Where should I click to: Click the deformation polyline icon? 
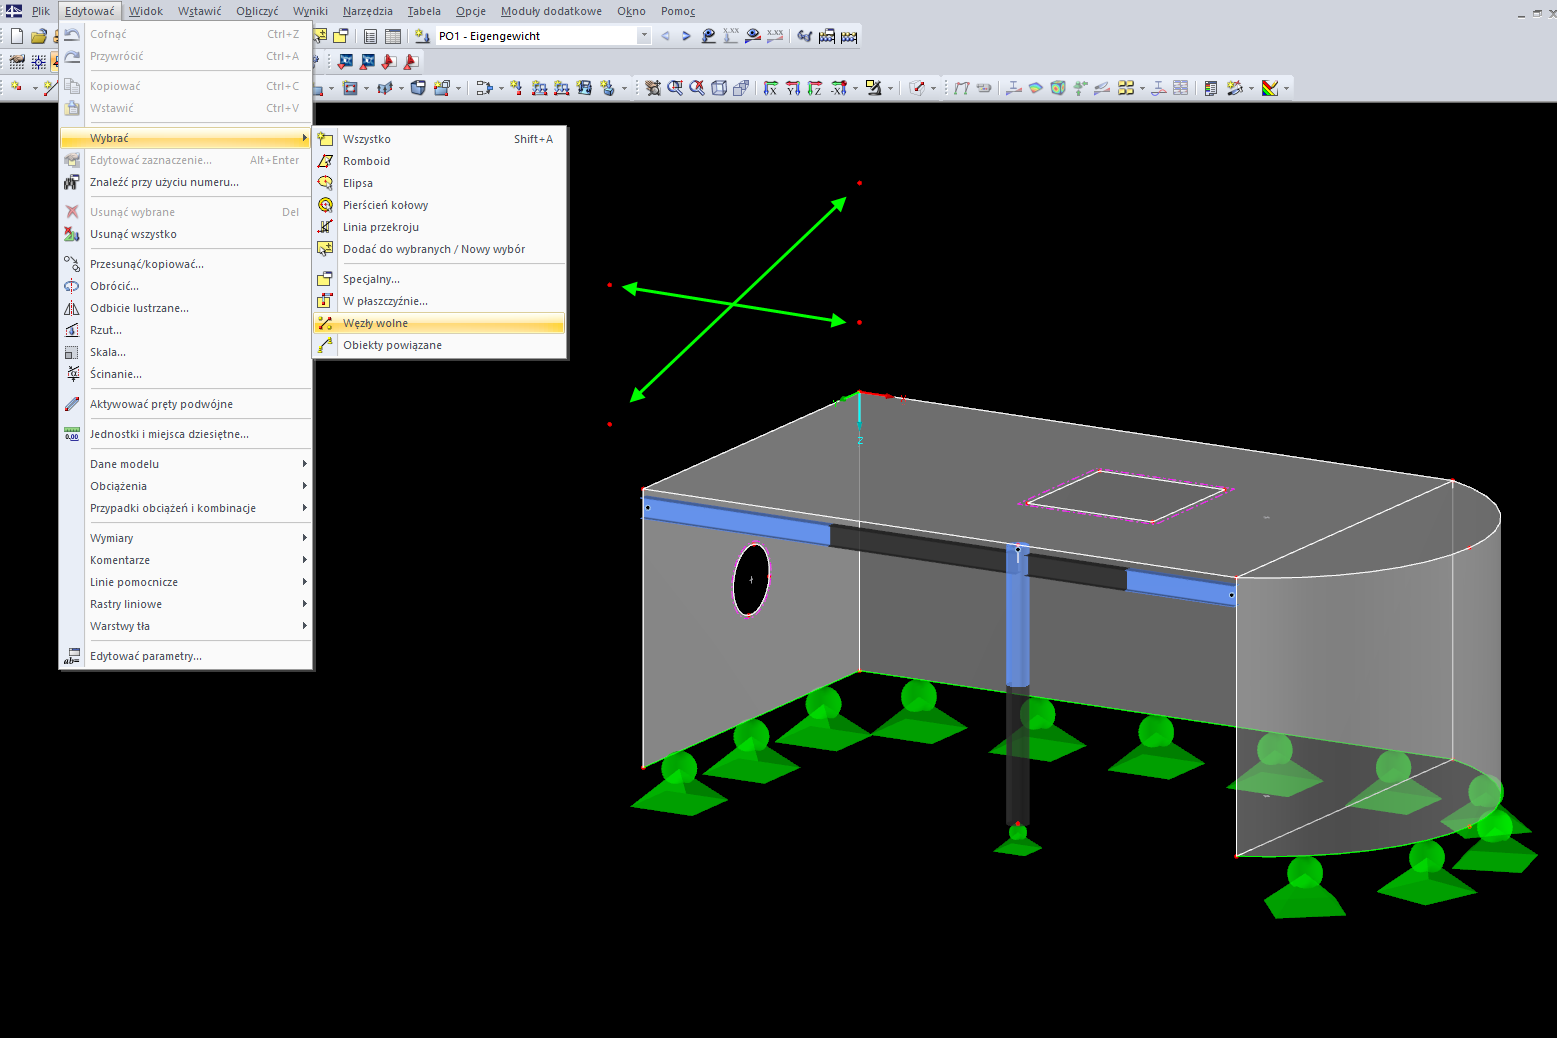coord(962,88)
